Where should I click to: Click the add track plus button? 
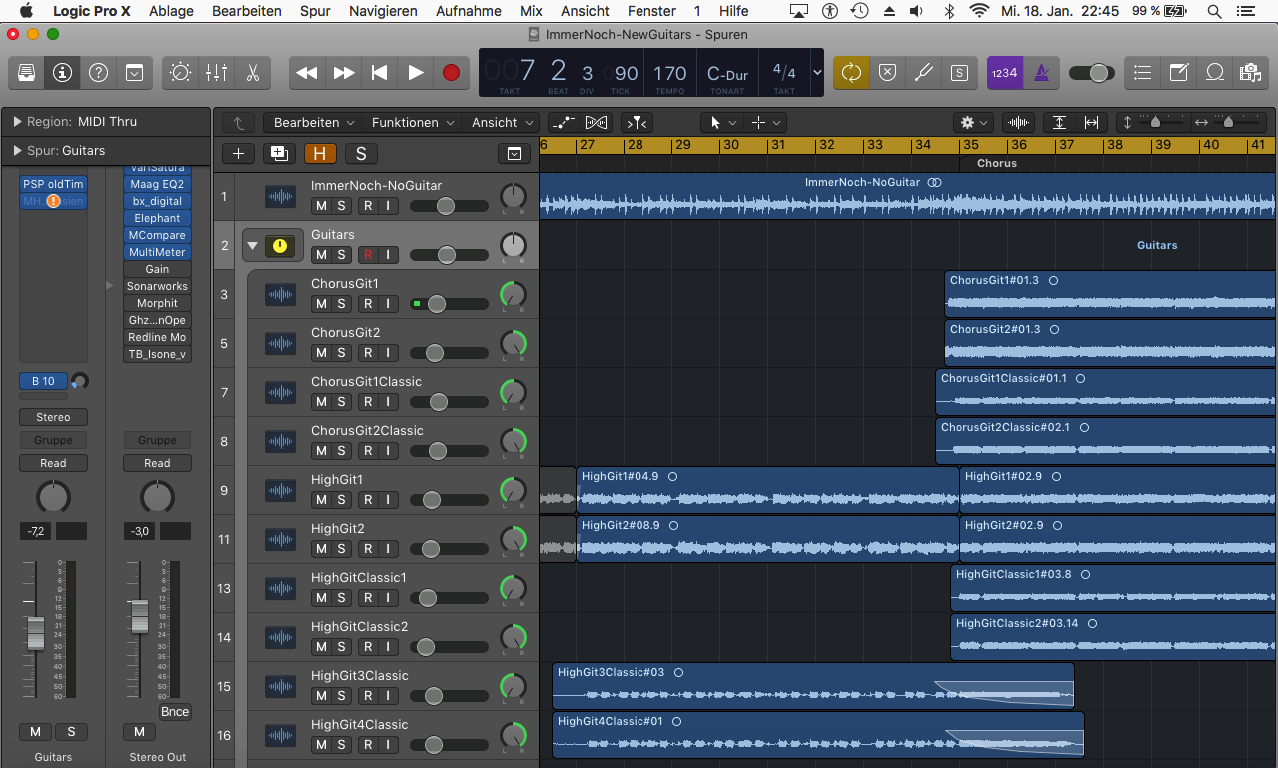coord(238,153)
